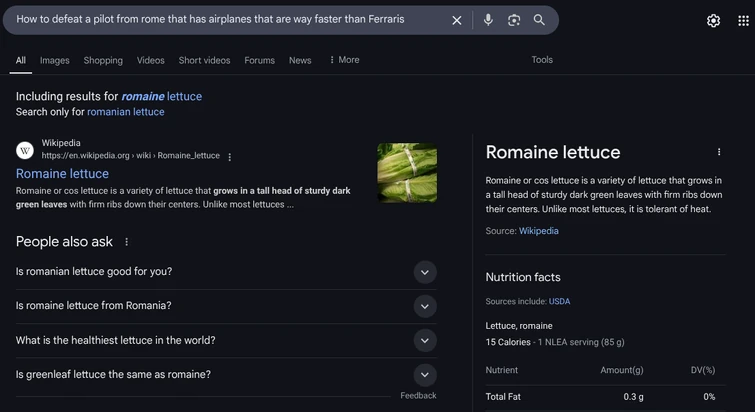Screen dimensions: 755x412
Task: Switch to the Images tab
Action: [55, 60]
